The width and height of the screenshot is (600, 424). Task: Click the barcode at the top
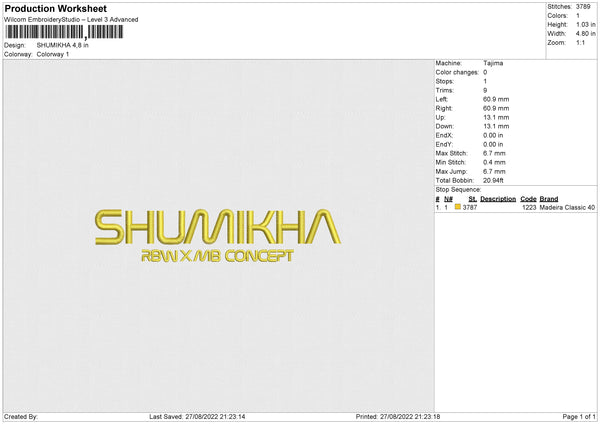click(64, 32)
